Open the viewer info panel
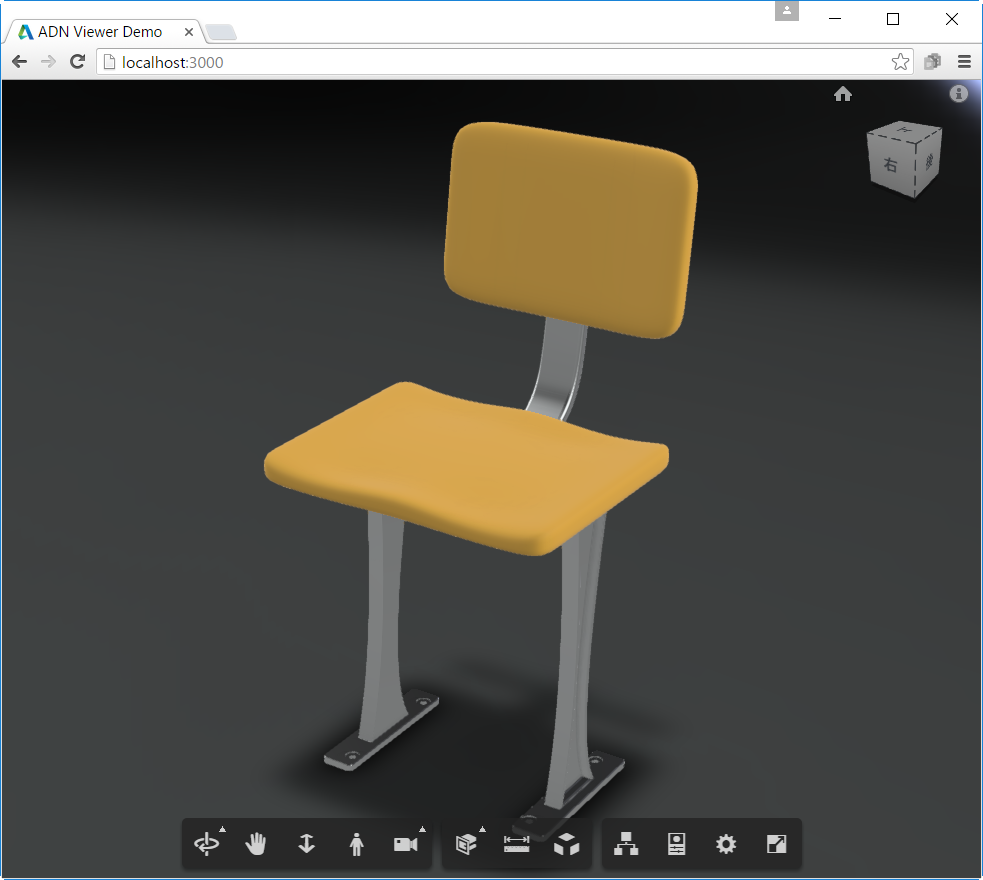983x880 pixels. 958,93
